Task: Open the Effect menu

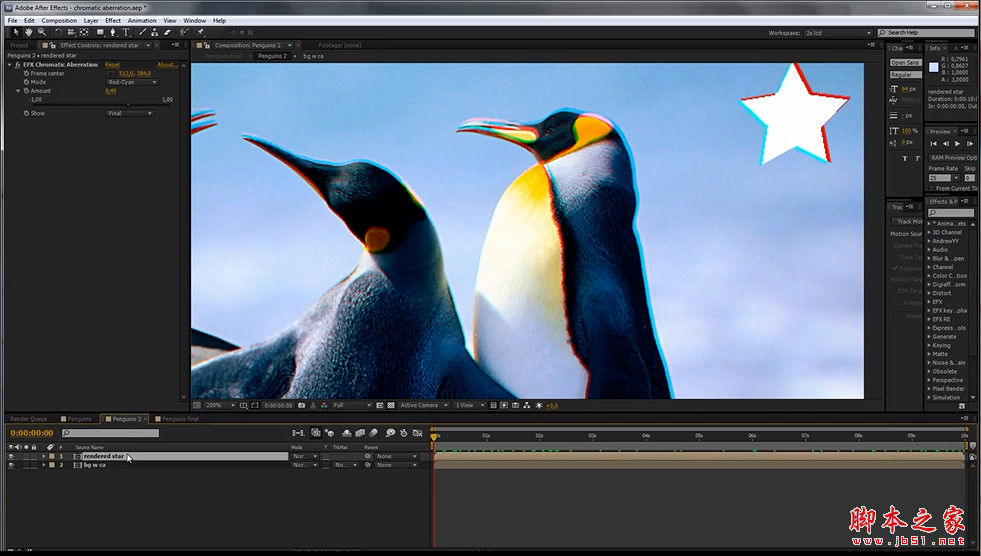Action: (113, 21)
